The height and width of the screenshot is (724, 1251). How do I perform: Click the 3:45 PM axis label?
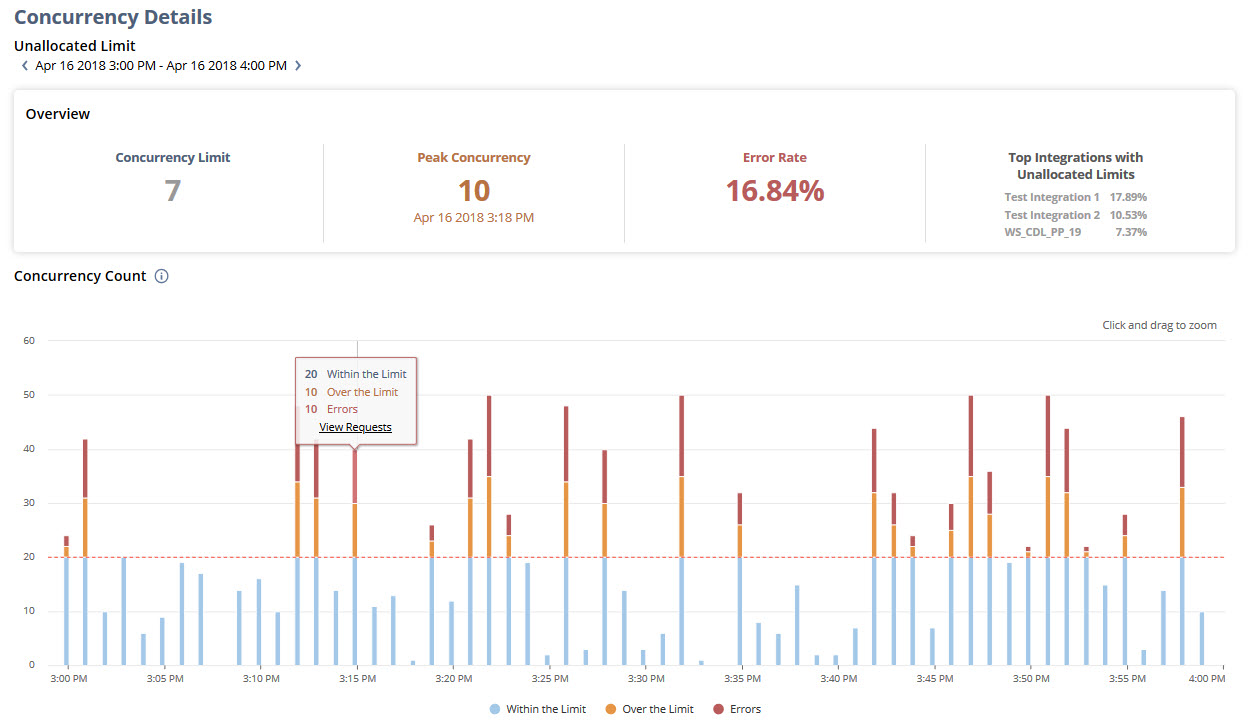[x=935, y=679]
